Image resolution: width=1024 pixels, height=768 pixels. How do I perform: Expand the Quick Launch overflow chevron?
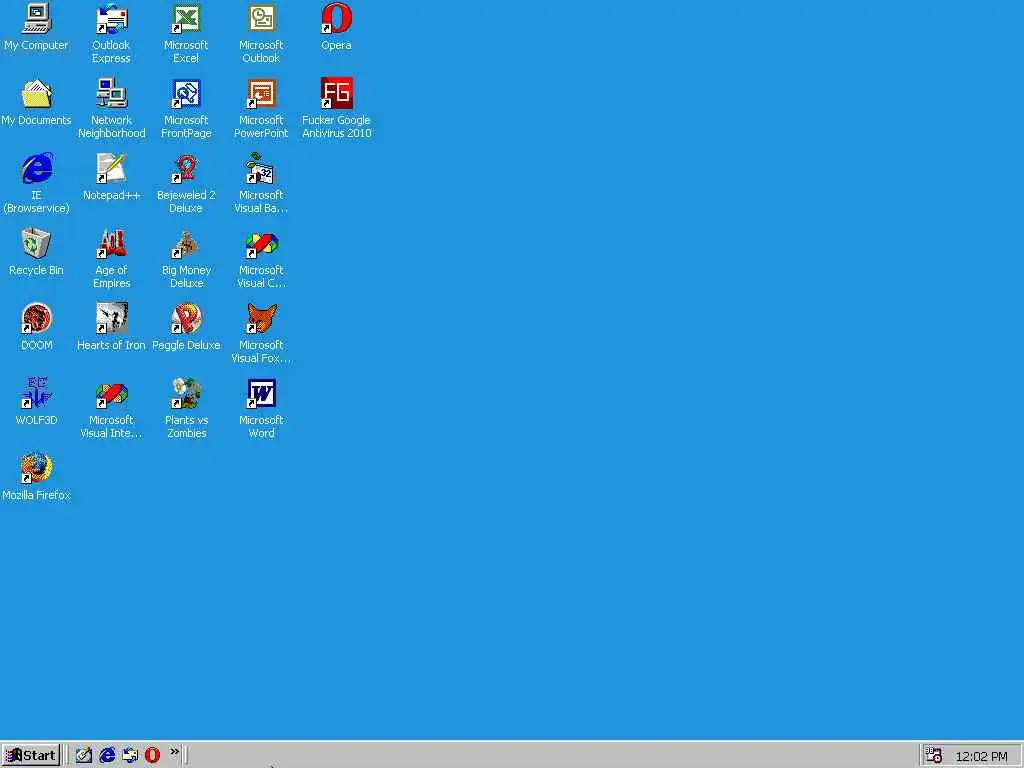pos(174,752)
